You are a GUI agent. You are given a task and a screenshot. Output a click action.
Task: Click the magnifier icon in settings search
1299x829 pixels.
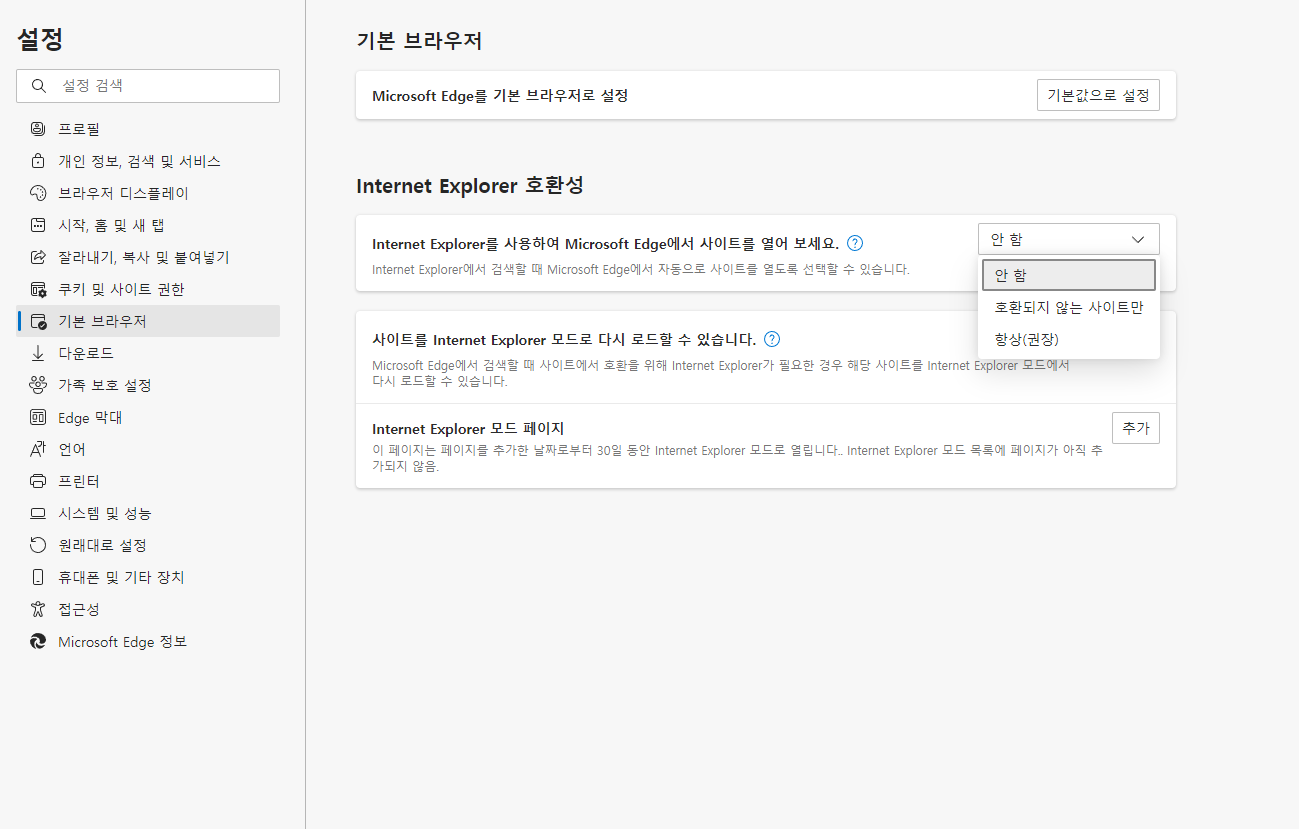(x=39, y=86)
